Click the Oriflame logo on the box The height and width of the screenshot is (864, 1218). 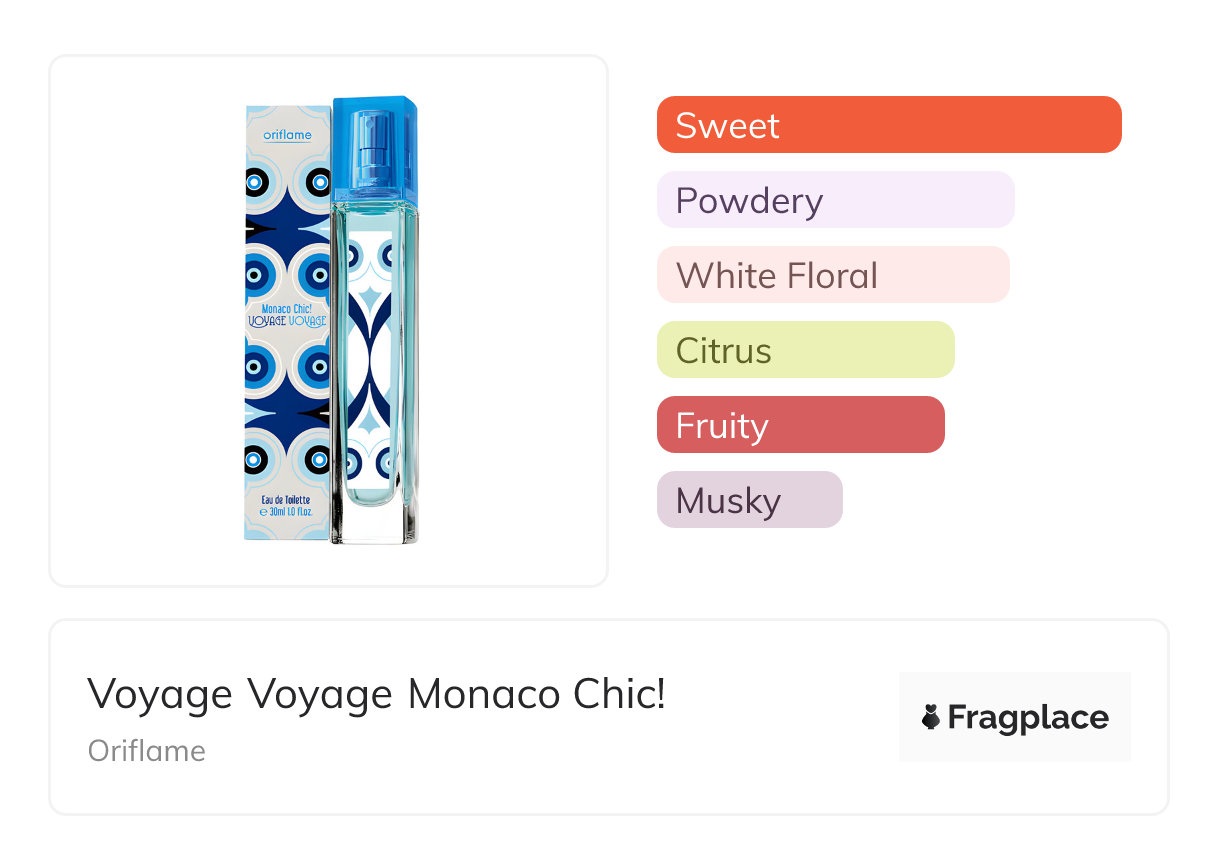tap(288, 135)
